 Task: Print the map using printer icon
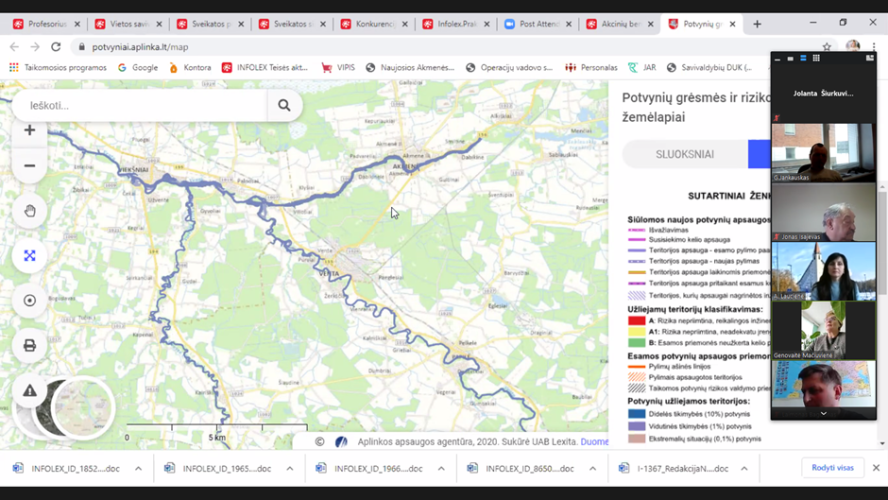29,345
